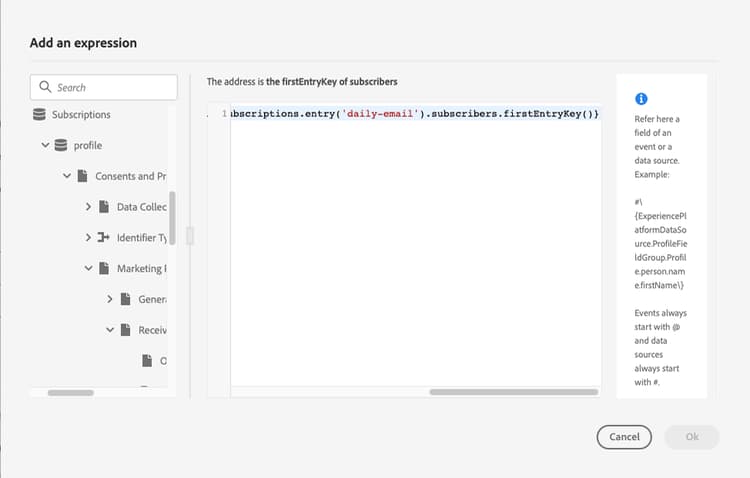
Task: Select the Subscriptions data source label
Action: coord(81,114)
